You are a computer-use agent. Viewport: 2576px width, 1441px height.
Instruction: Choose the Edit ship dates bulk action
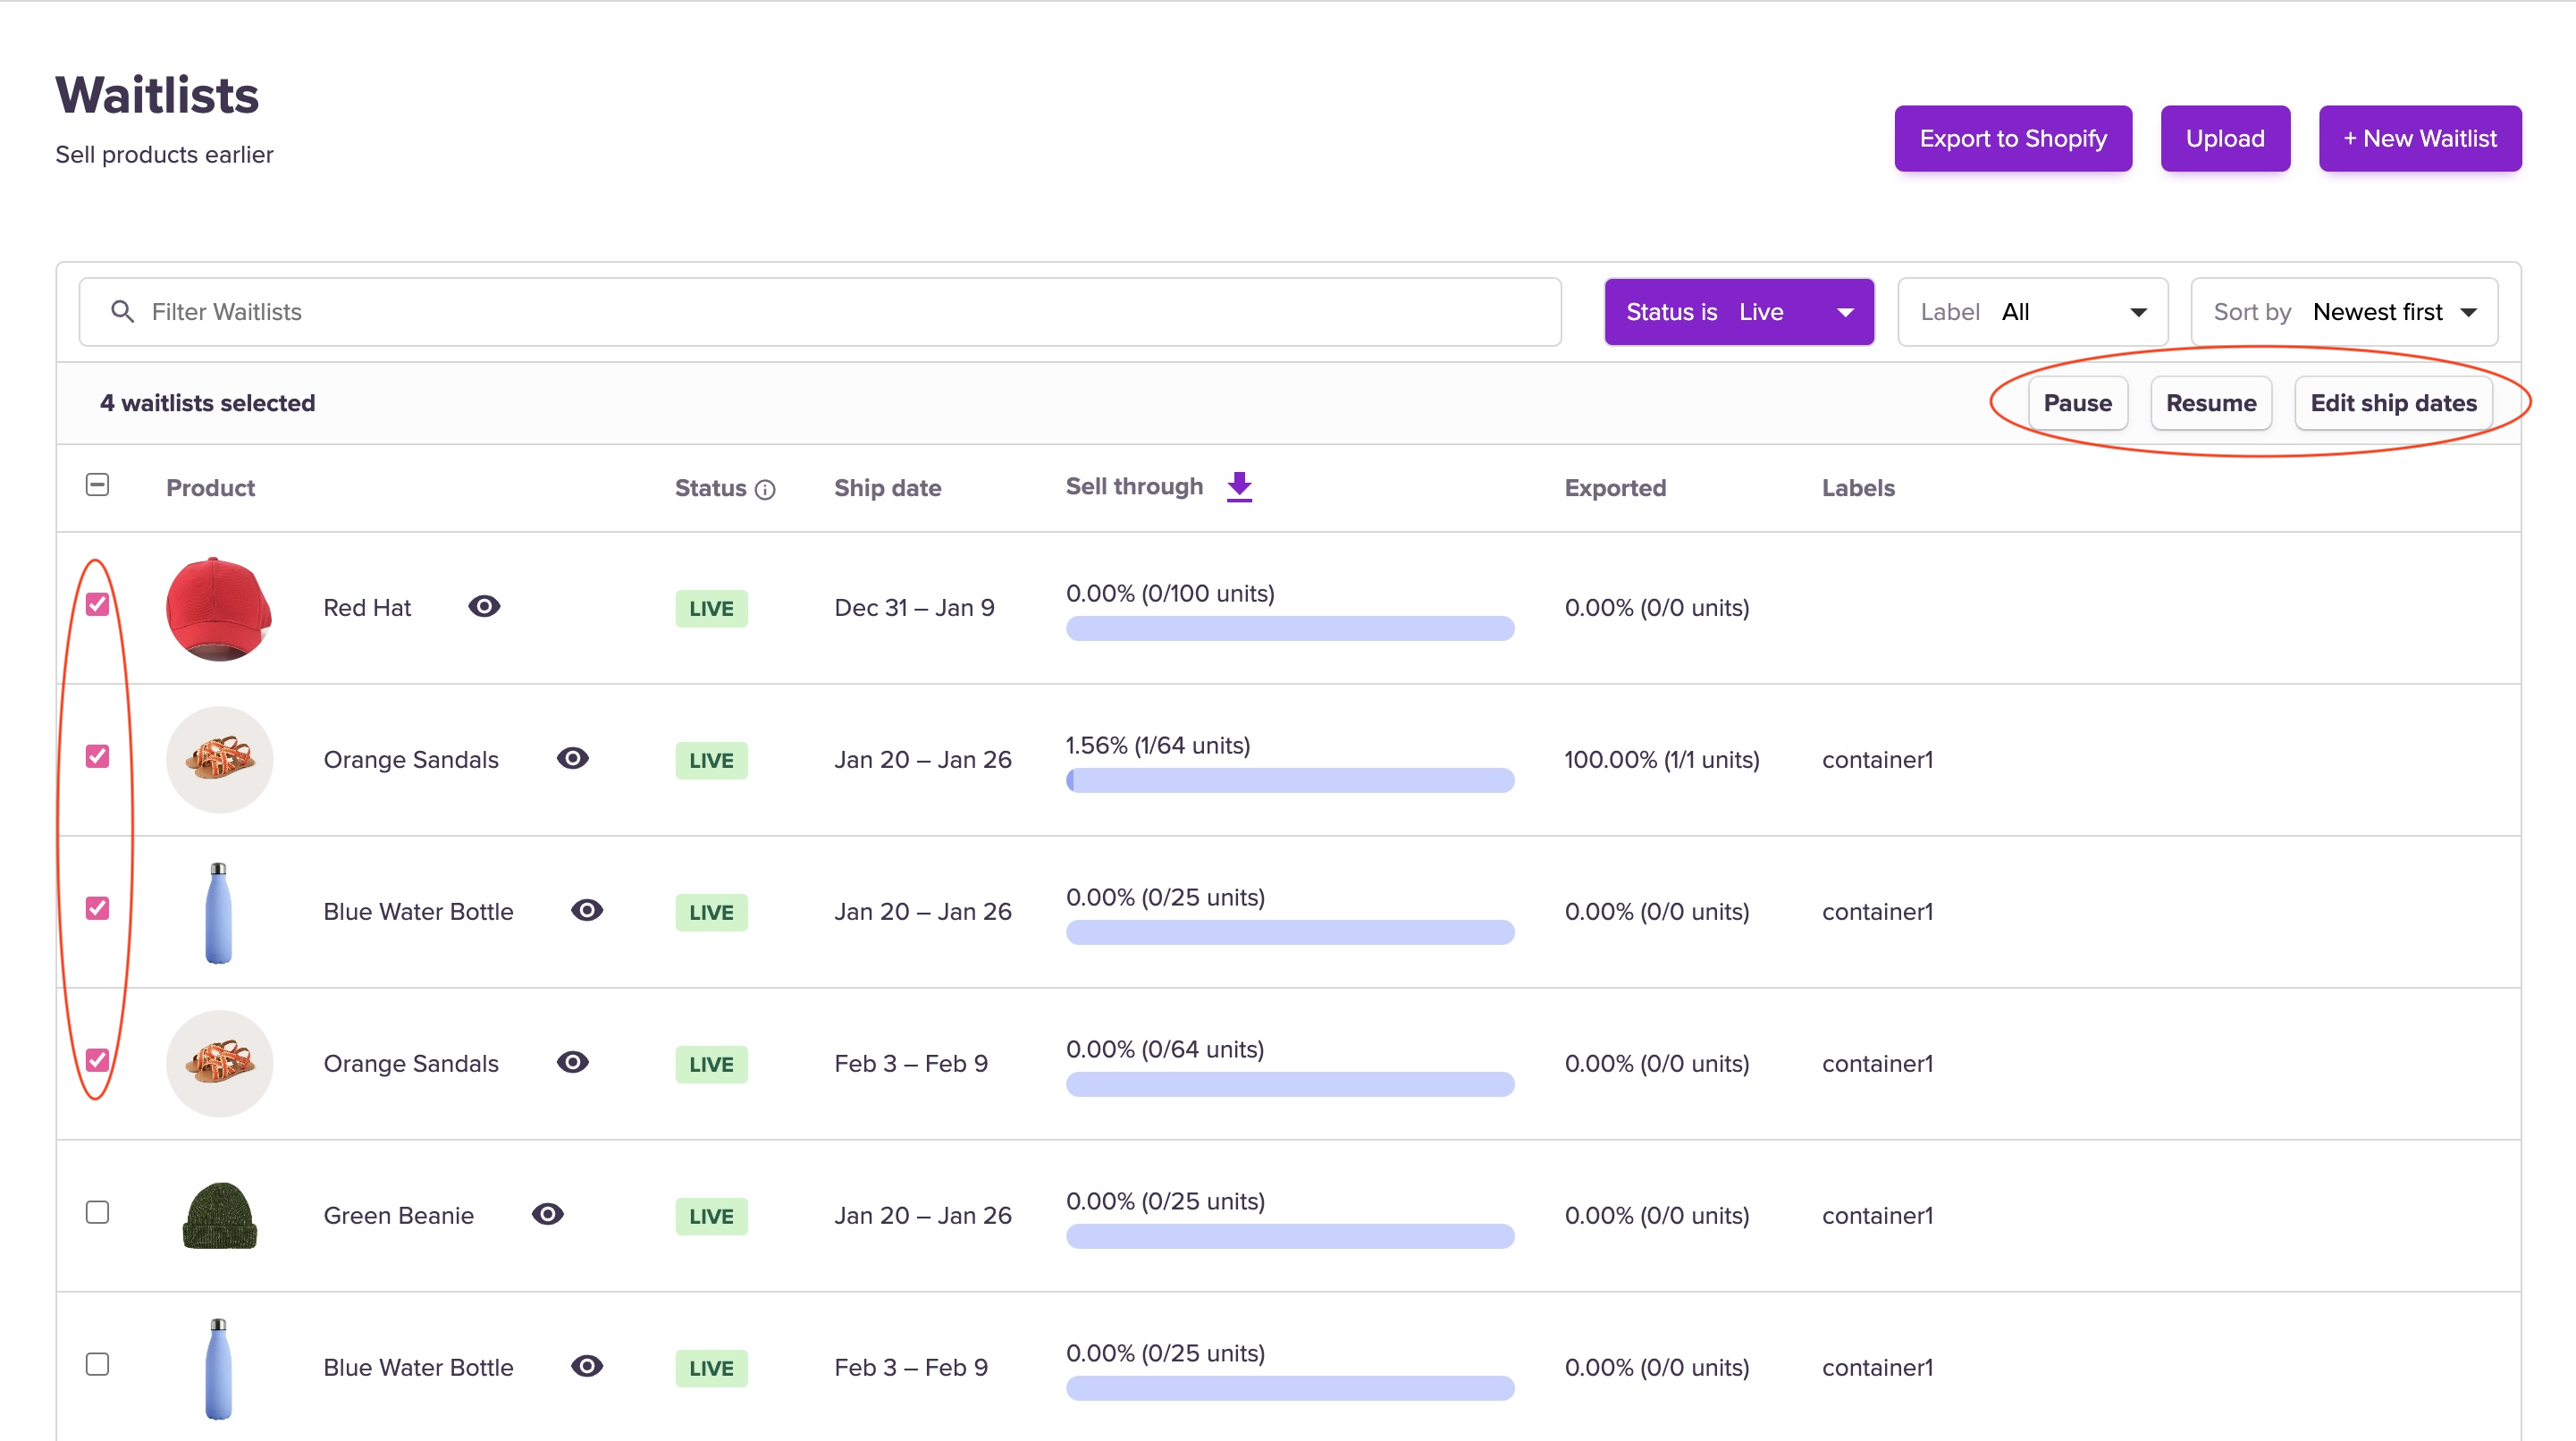(x=2392, y=403)
